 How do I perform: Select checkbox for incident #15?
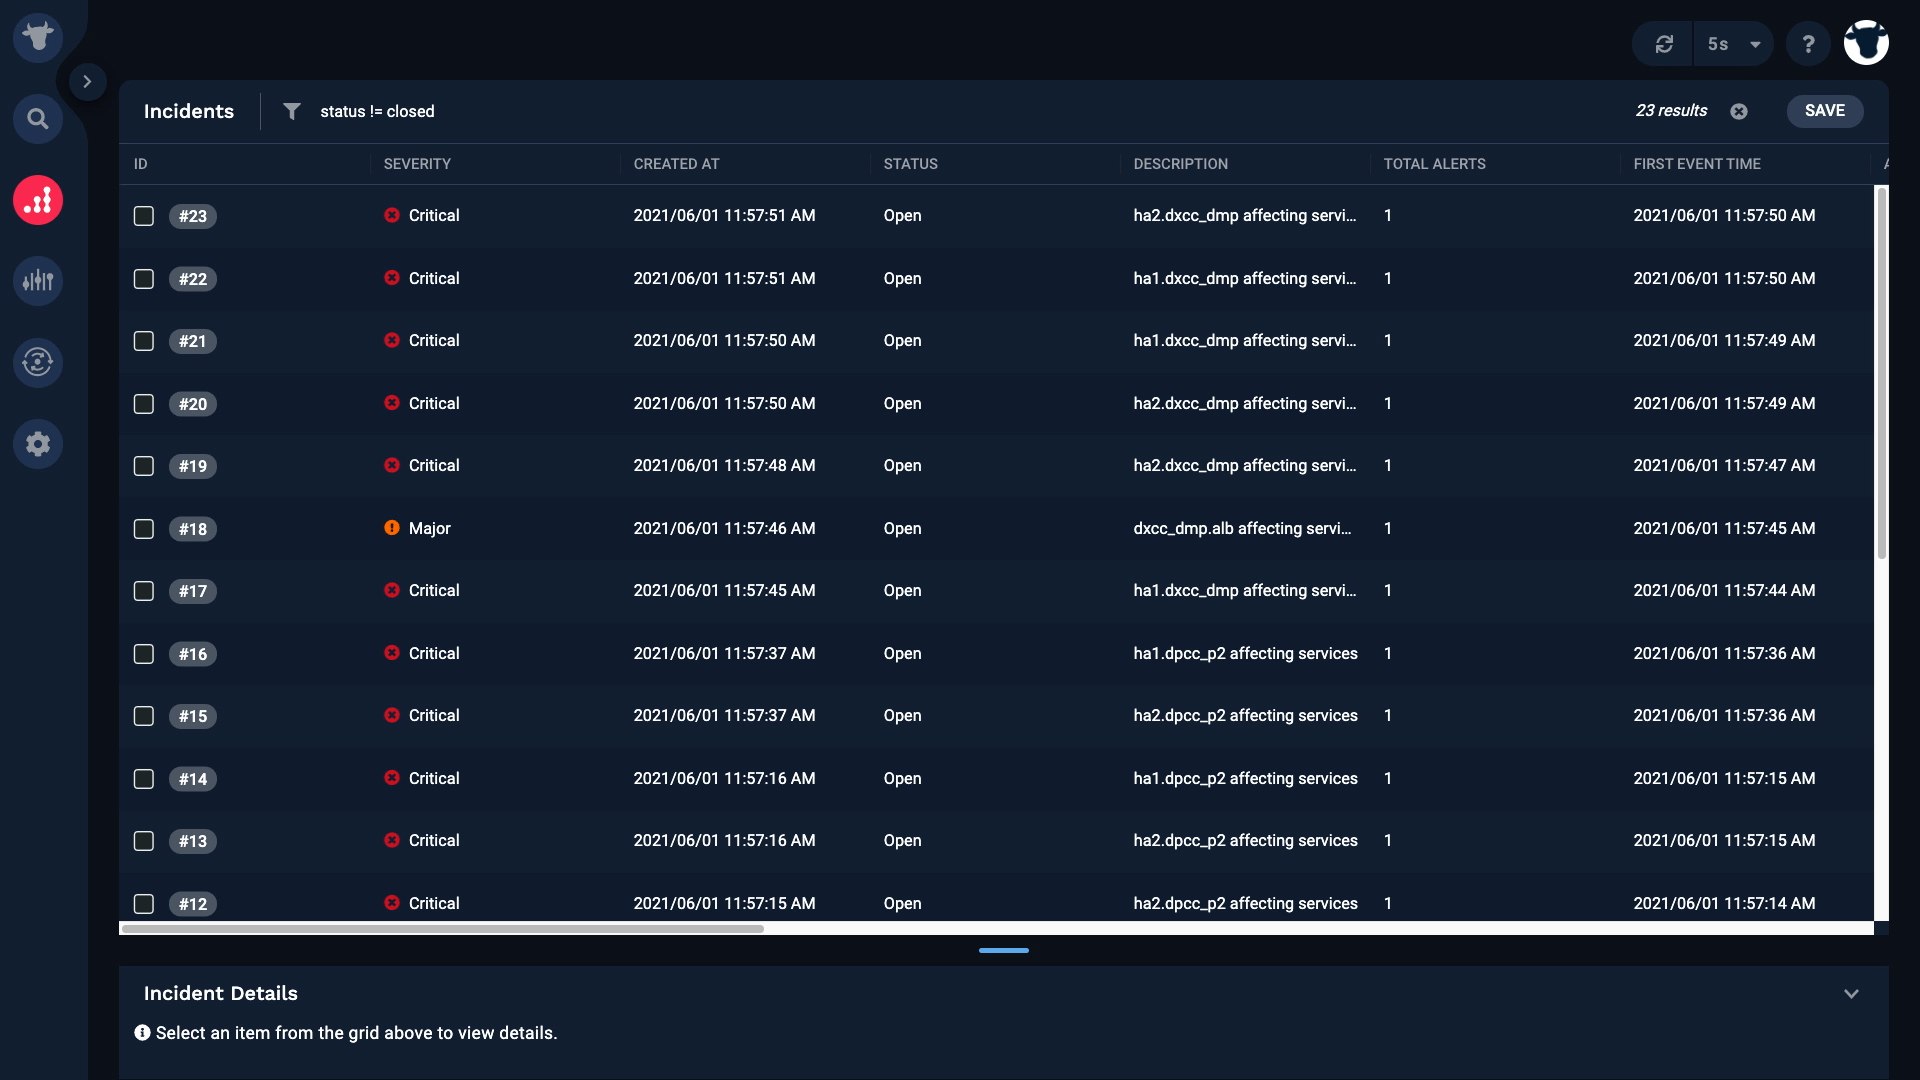tap(144, 716)
